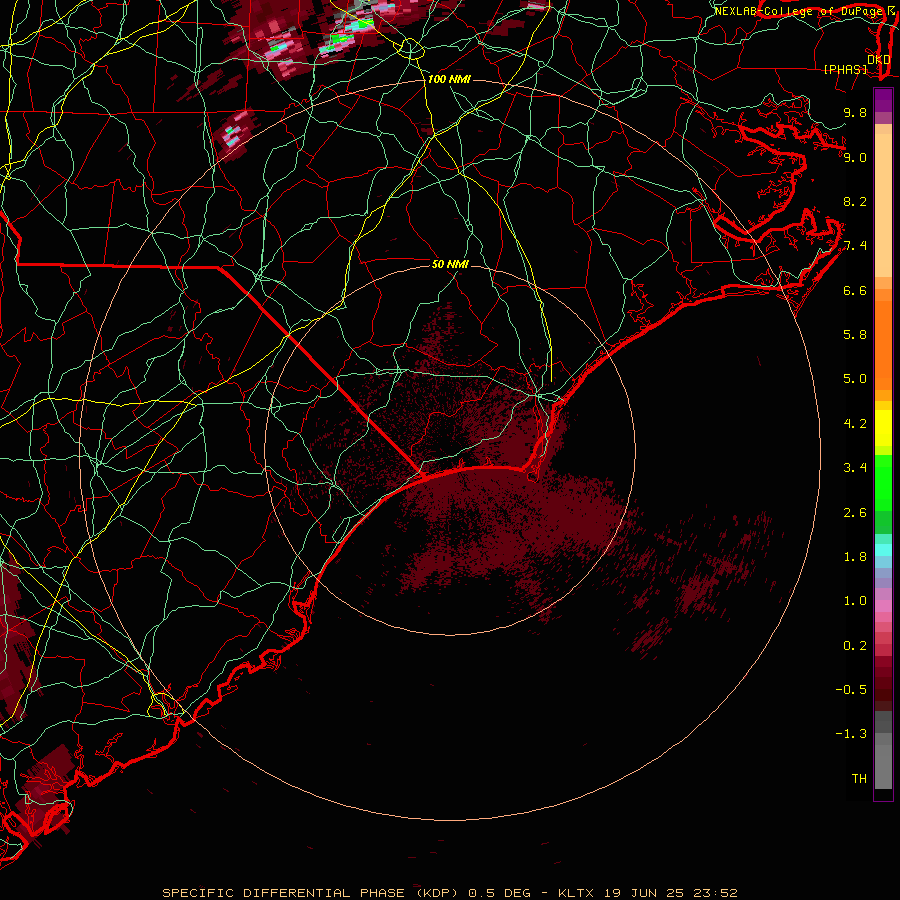Click the "50 NMI" range ring label
900x900 pixels.
click(450, 264)
